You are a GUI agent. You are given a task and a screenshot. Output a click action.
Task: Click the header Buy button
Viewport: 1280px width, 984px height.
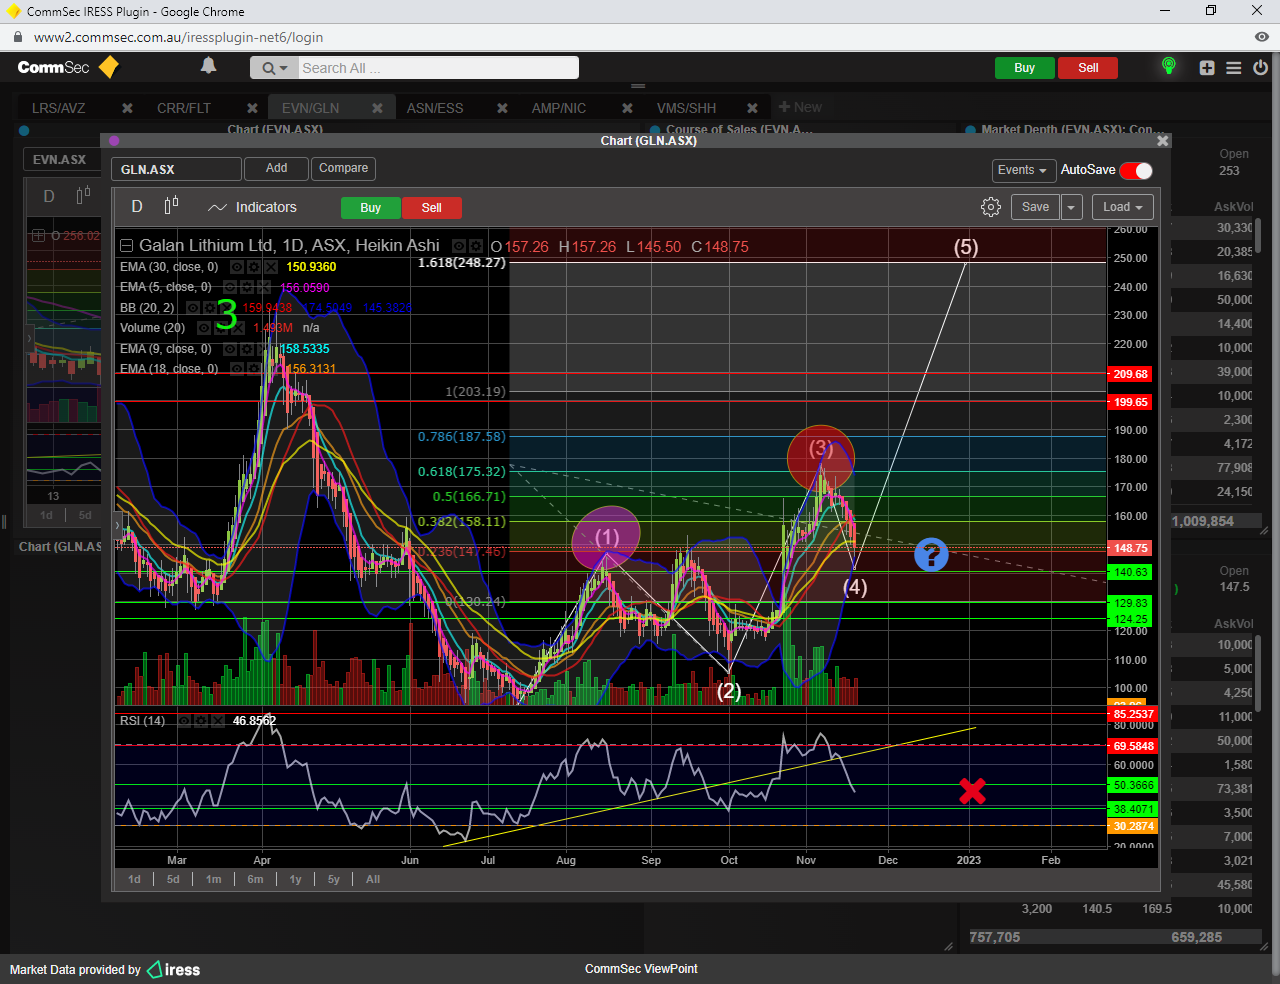point(1024,68)
